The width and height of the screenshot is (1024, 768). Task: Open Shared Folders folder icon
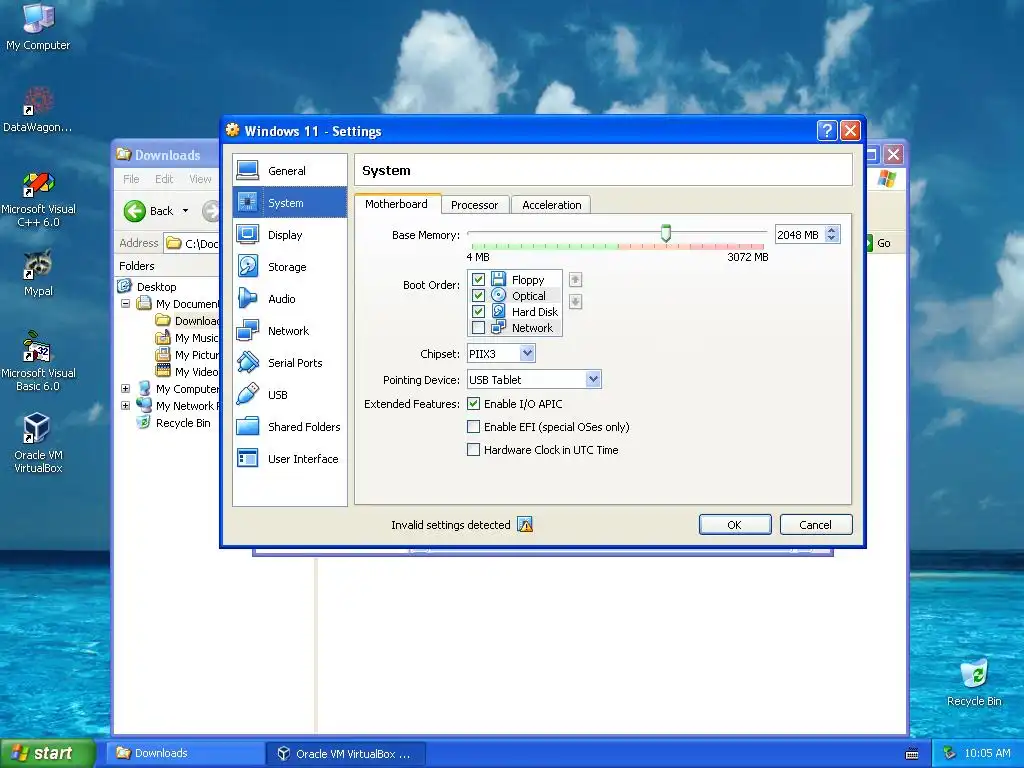(x=248, y=426)
